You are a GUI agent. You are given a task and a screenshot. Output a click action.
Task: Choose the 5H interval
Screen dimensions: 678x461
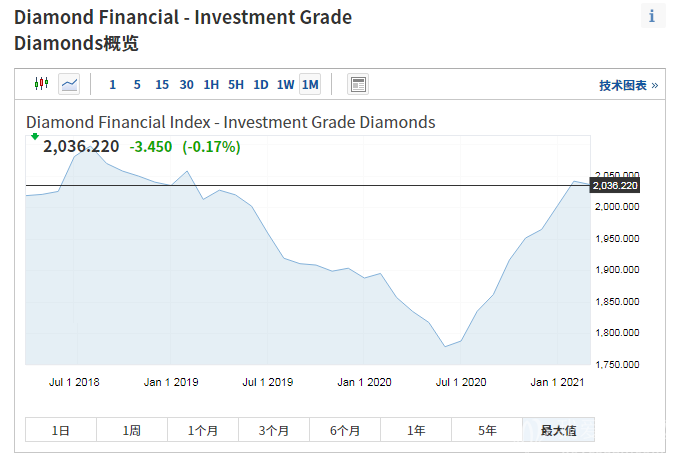point(236,85)
